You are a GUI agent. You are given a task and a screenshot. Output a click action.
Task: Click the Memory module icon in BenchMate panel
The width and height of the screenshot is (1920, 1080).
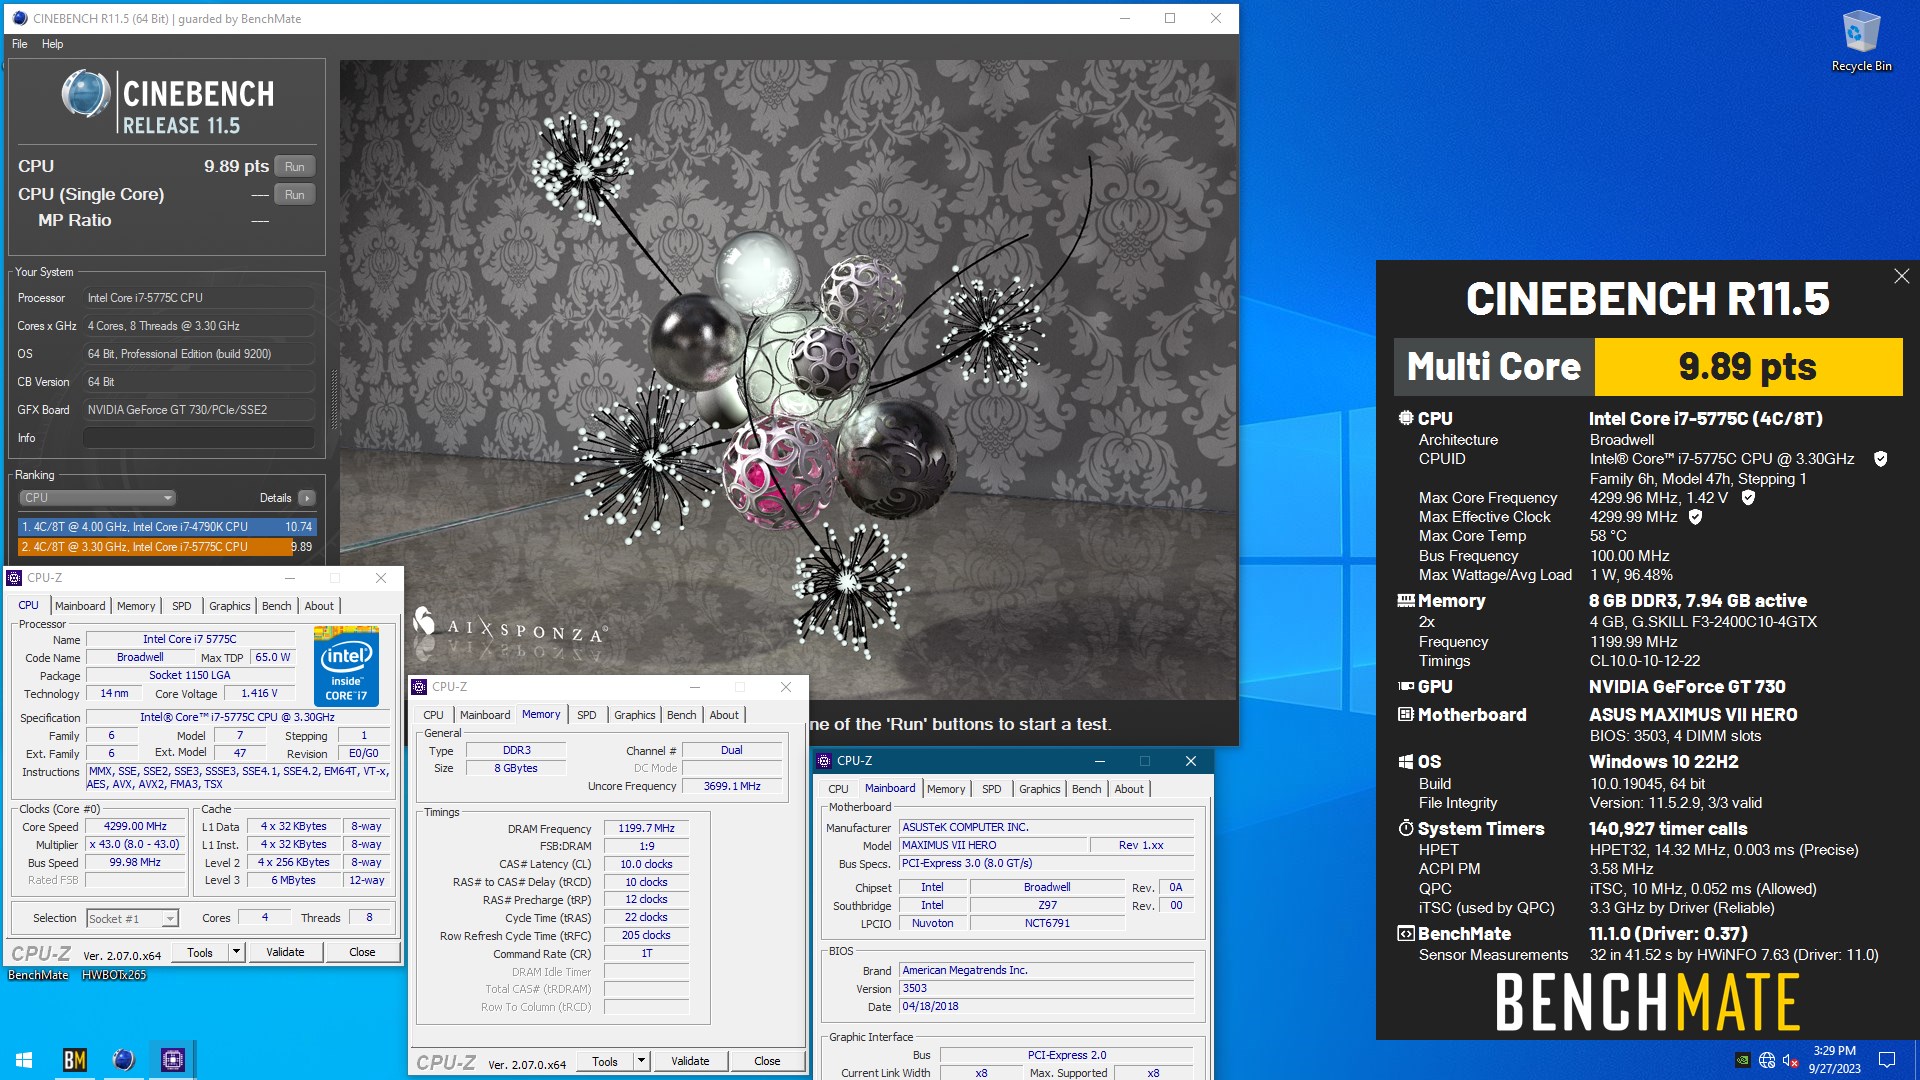click(1405, 600)
